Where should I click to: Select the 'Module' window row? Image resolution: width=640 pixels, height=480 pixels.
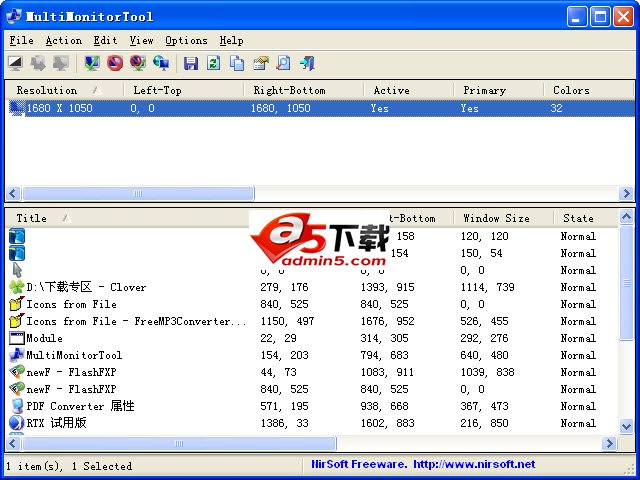click(312, 338)
